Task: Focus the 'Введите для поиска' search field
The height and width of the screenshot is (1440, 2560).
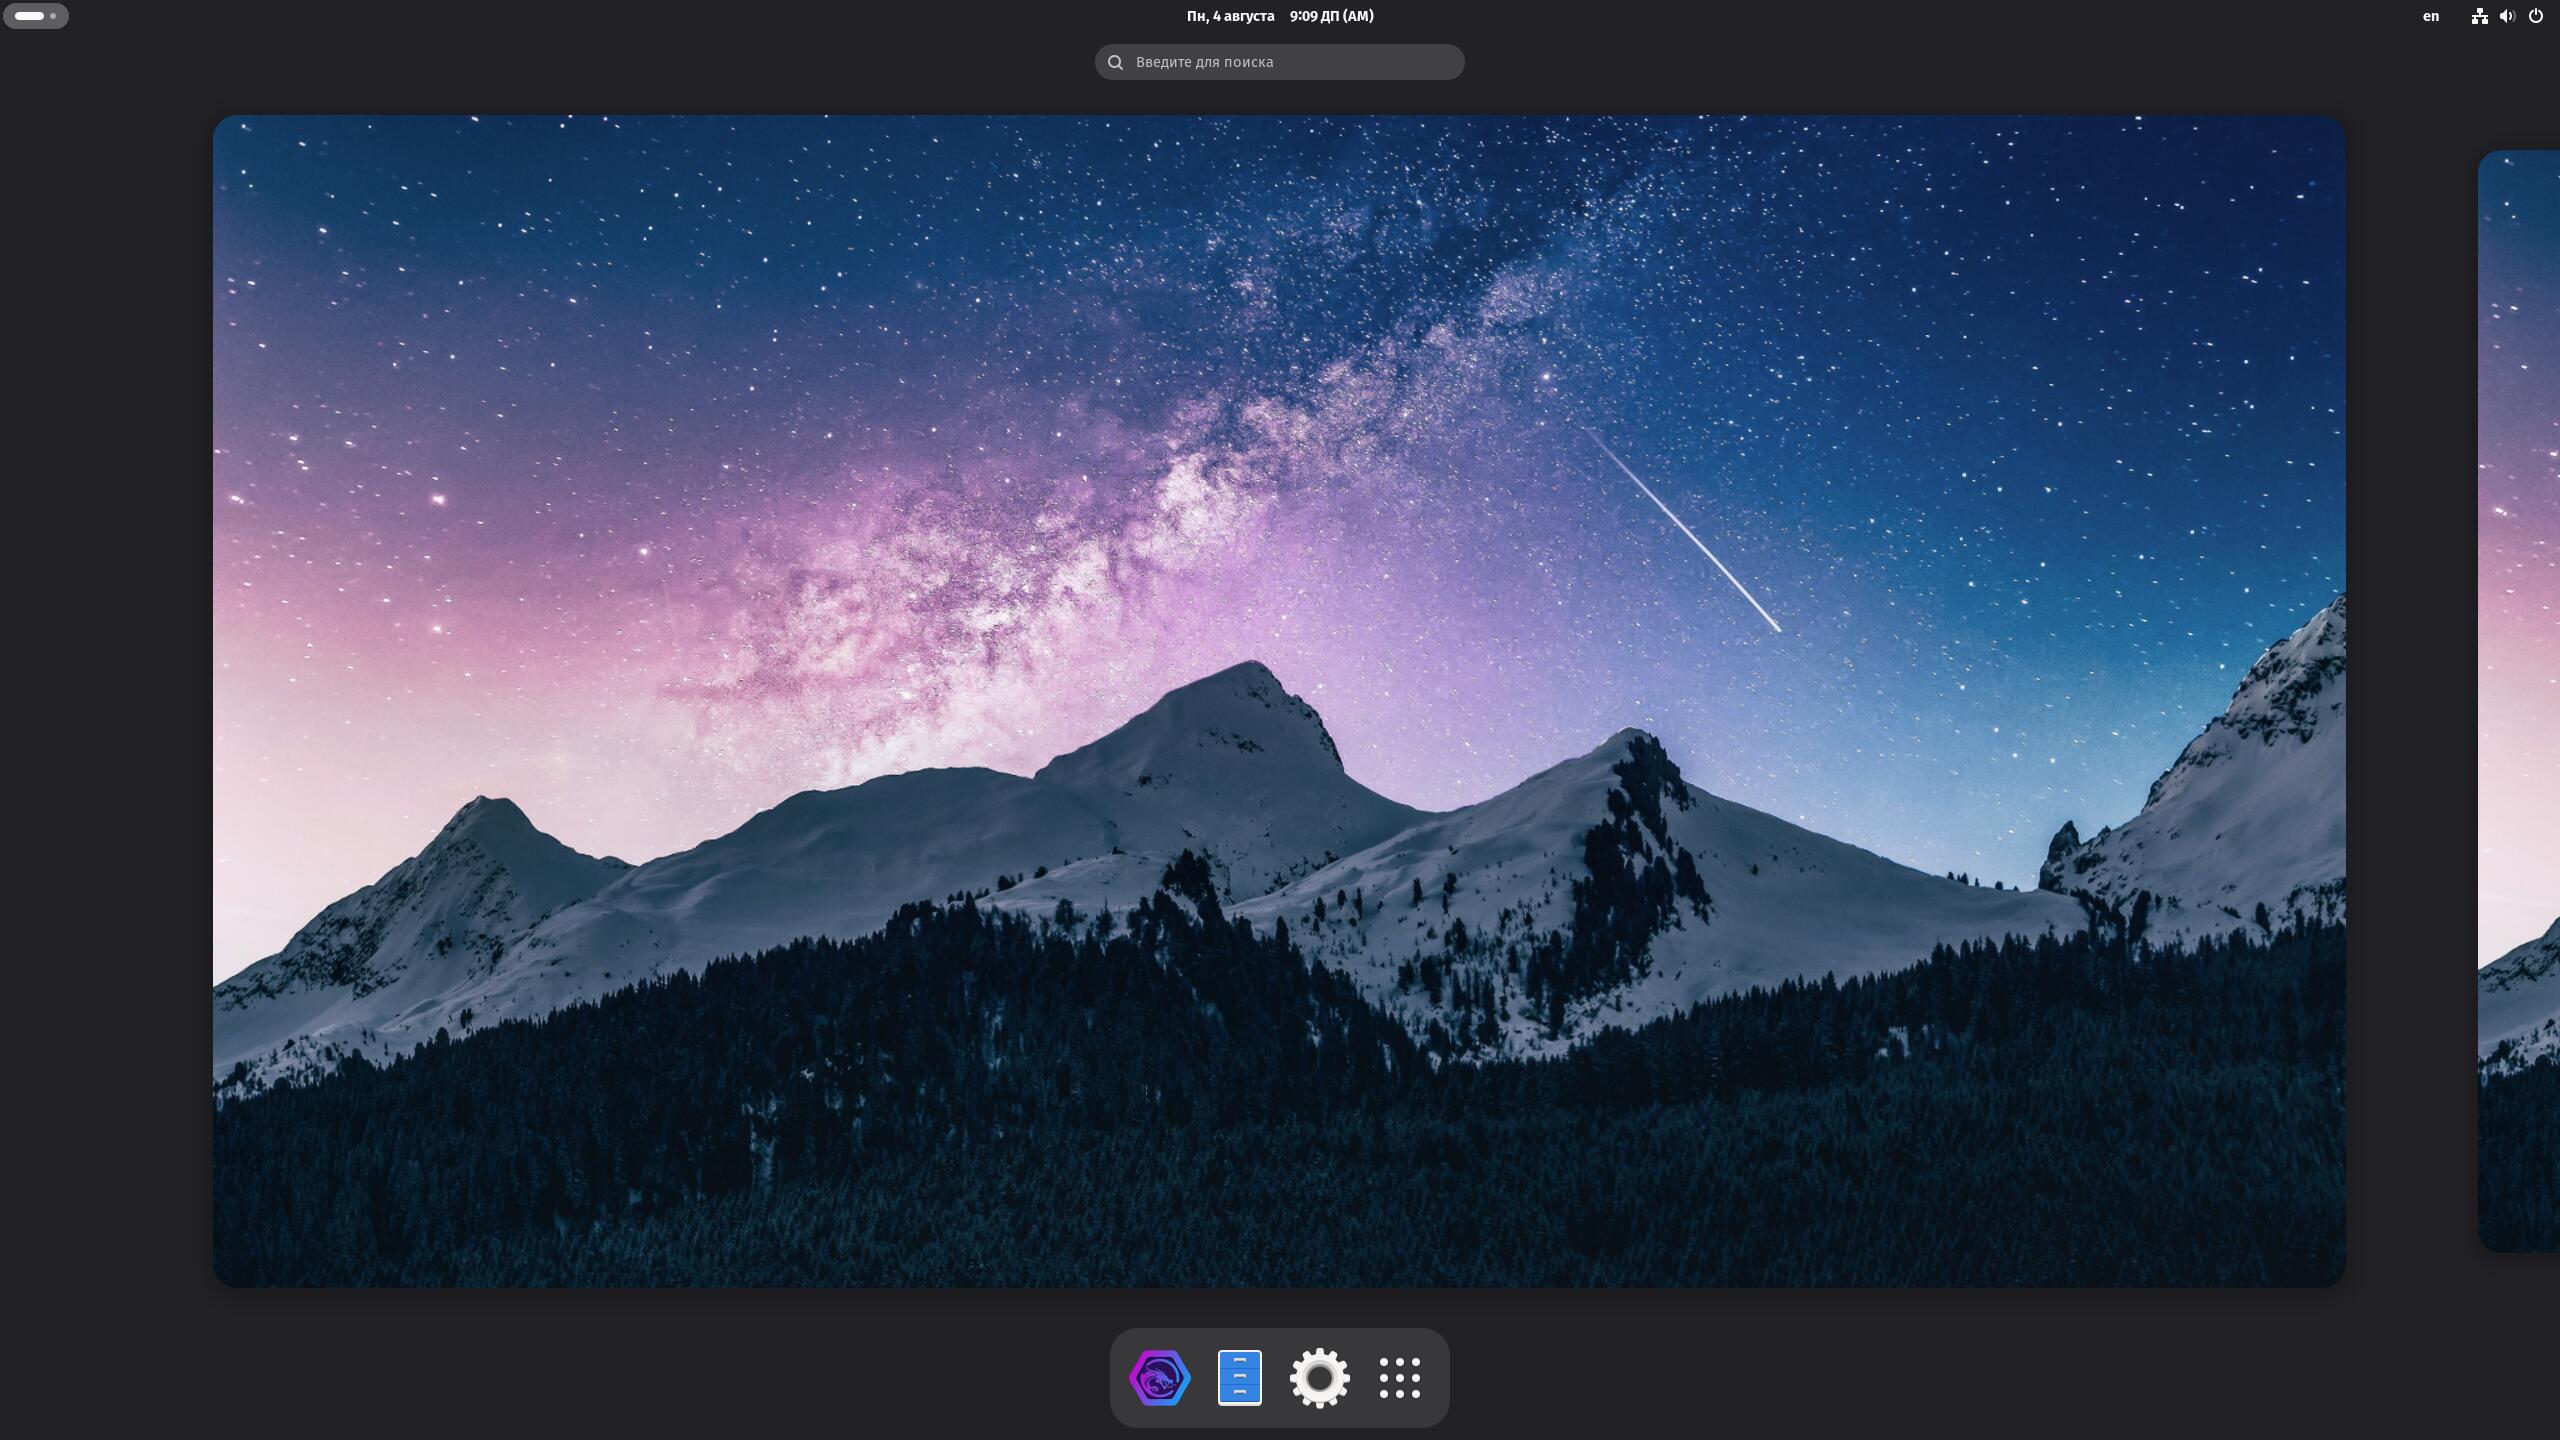Action: (1280, 62)
